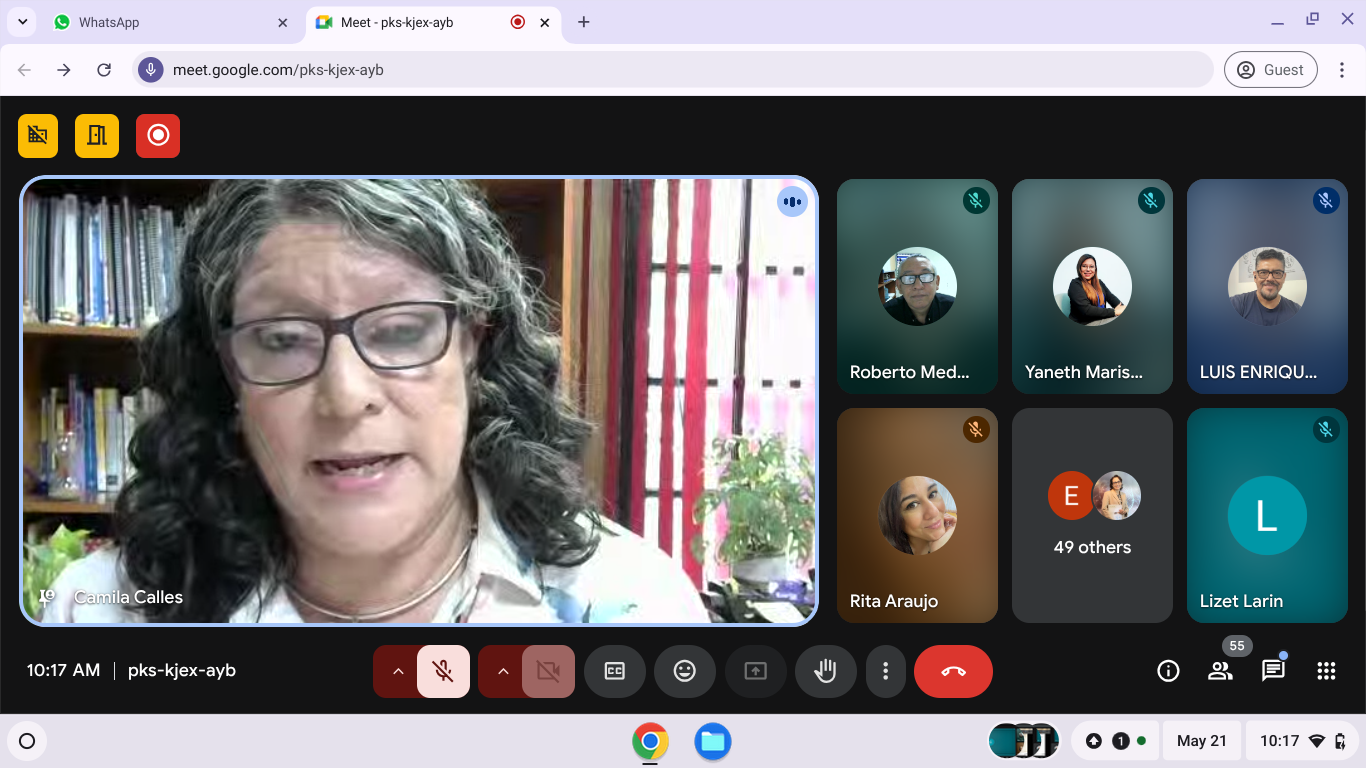Close the WhatsApp tab
Image resolution: width=1366 pixels, height=768 pixels.
click(x=283, y=22)
